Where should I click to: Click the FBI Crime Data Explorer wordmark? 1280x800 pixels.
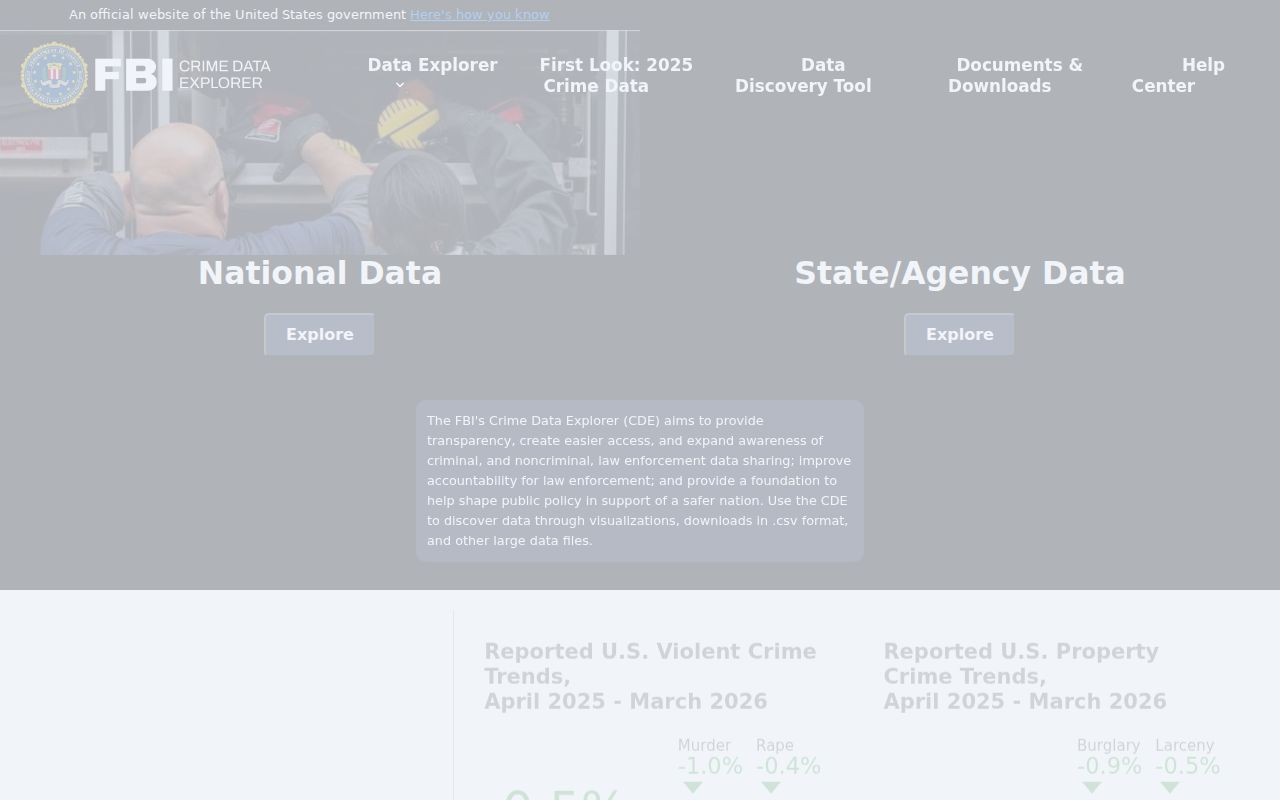[x=183, y=75]
